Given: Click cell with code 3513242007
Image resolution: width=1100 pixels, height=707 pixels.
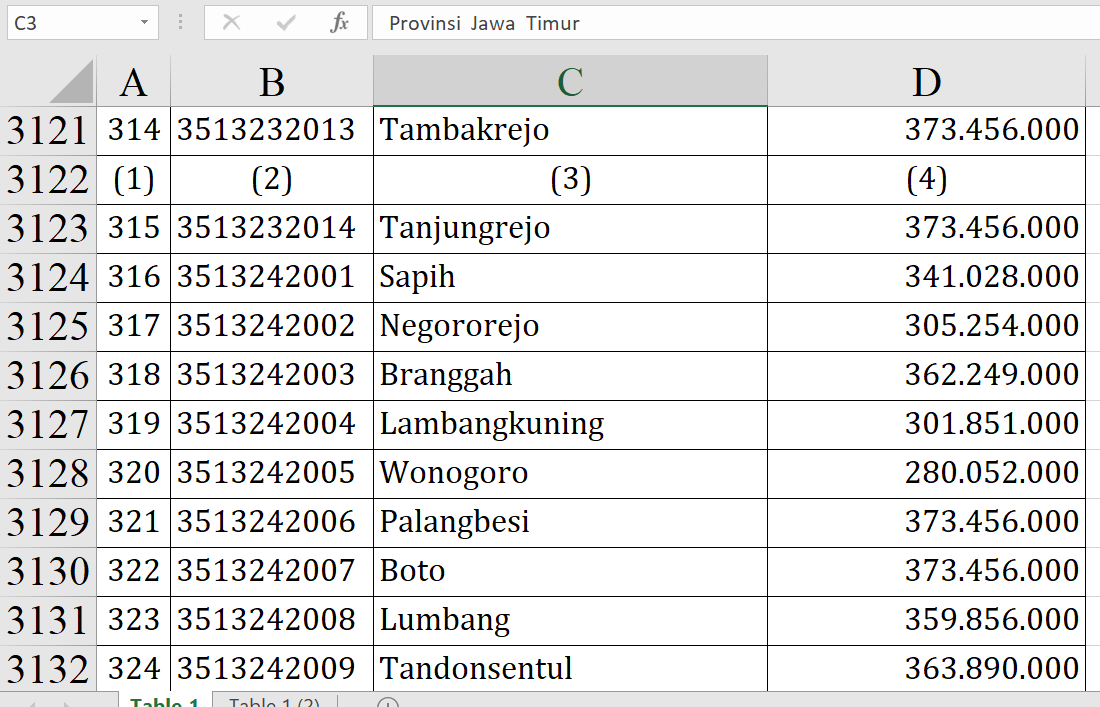Looking at the screenshot, I should (271, 571).
